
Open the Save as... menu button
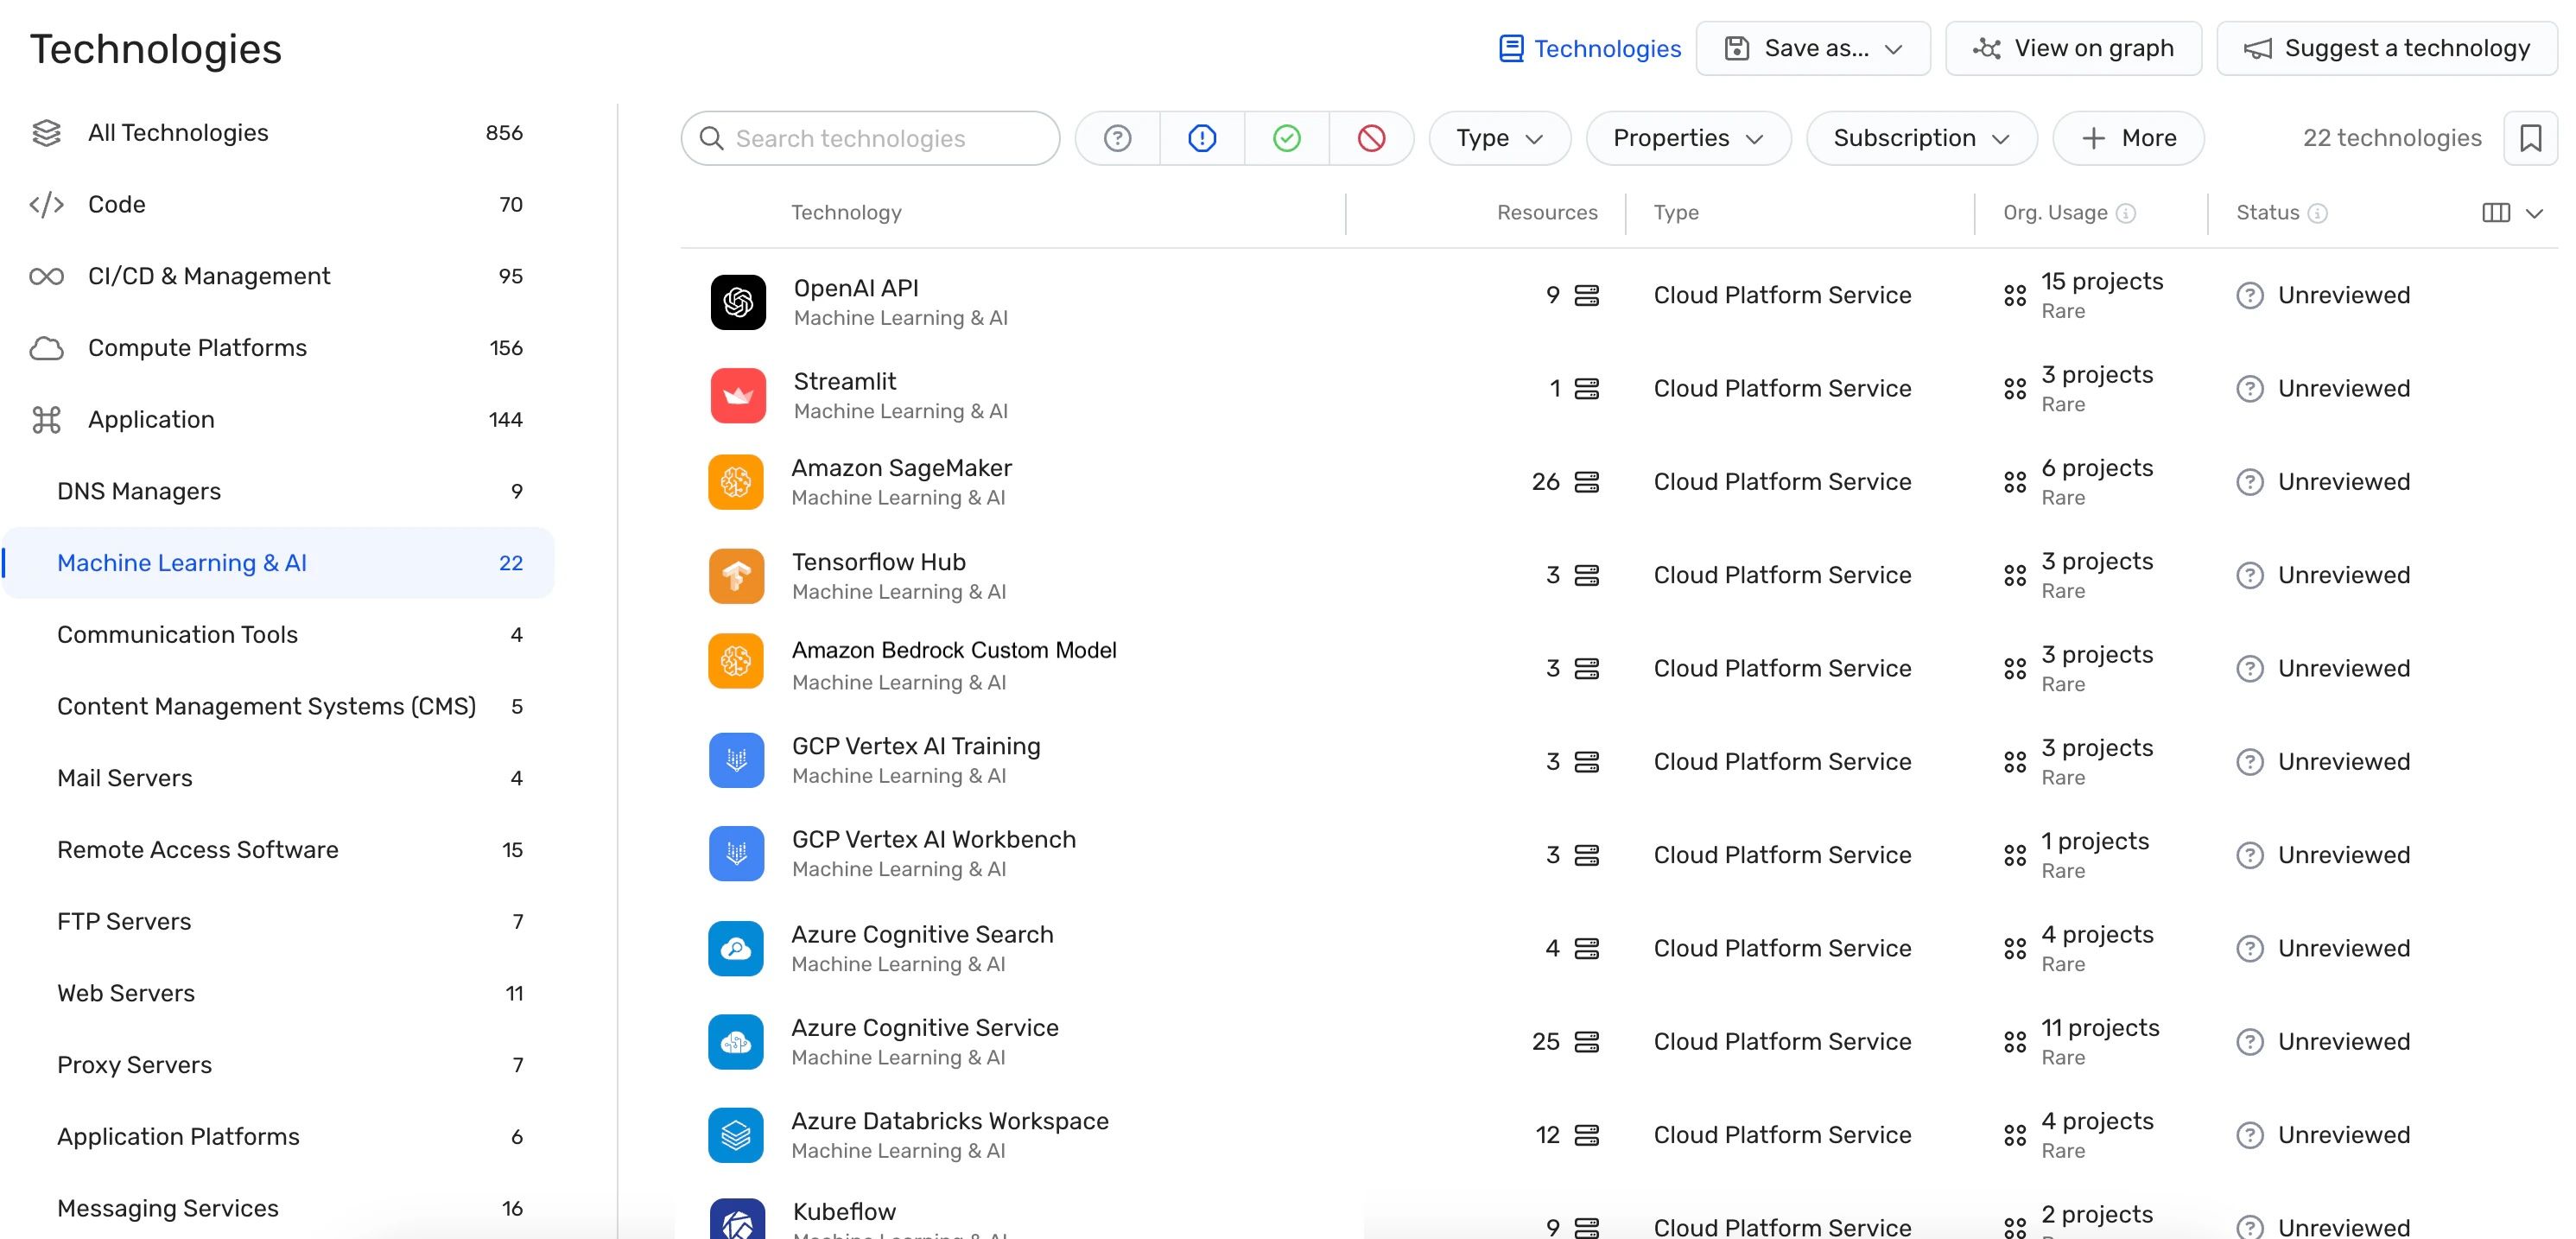pyautogui.click(x=1813, y=48)
